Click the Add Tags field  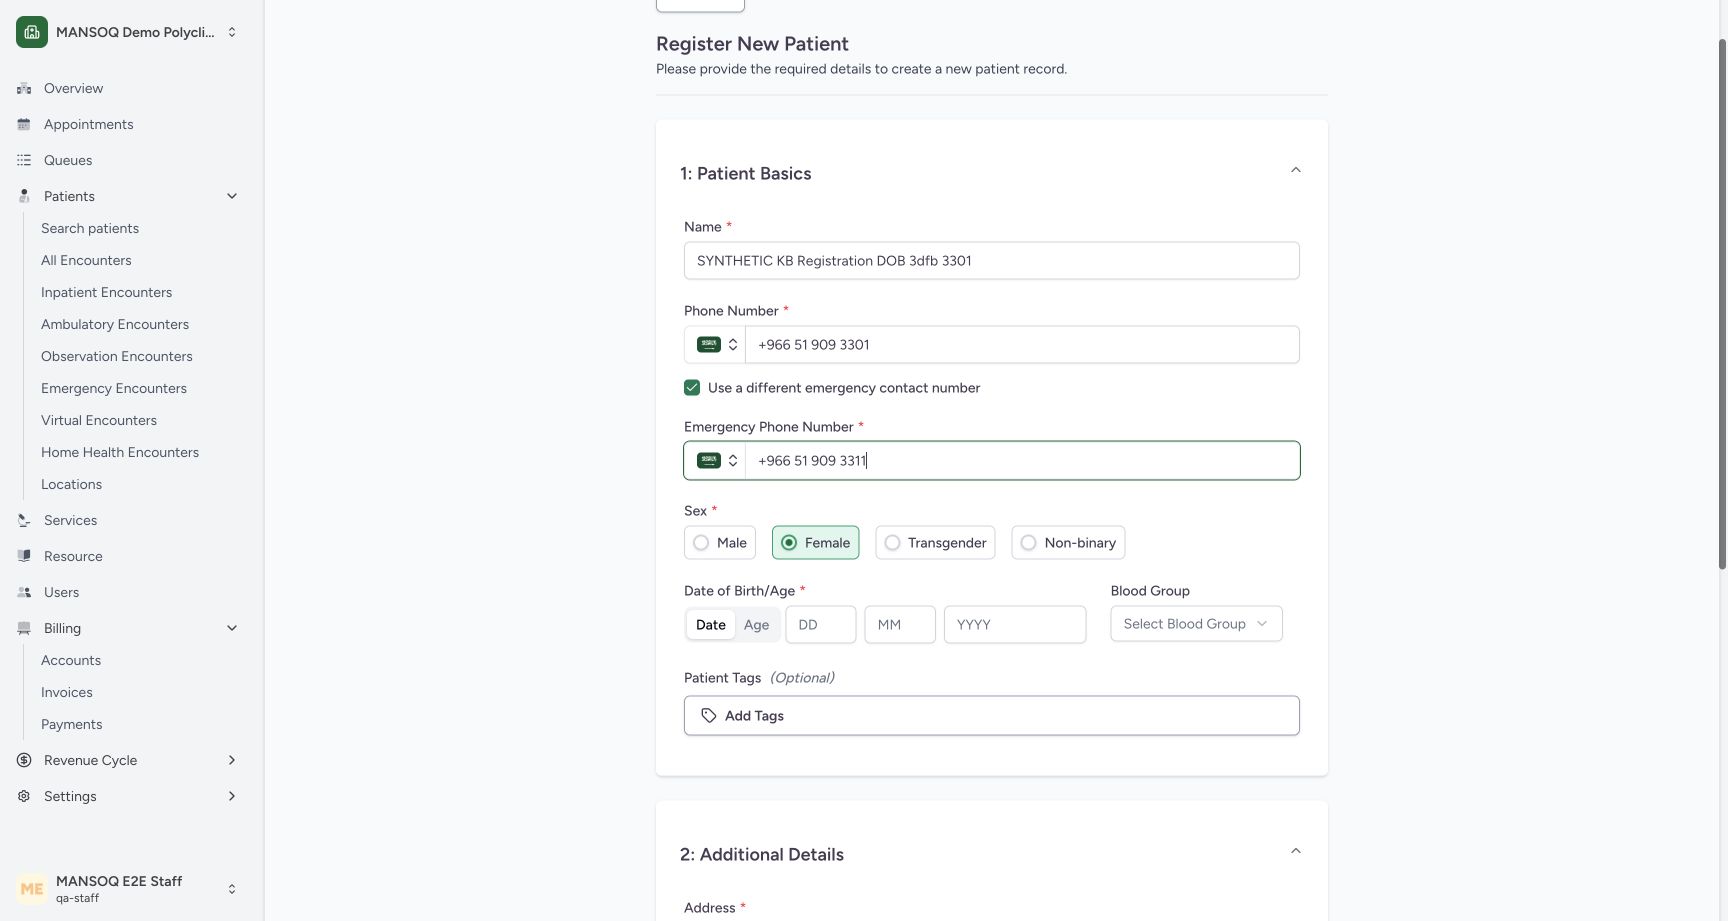pyautogui.click(x=992, y=716)
